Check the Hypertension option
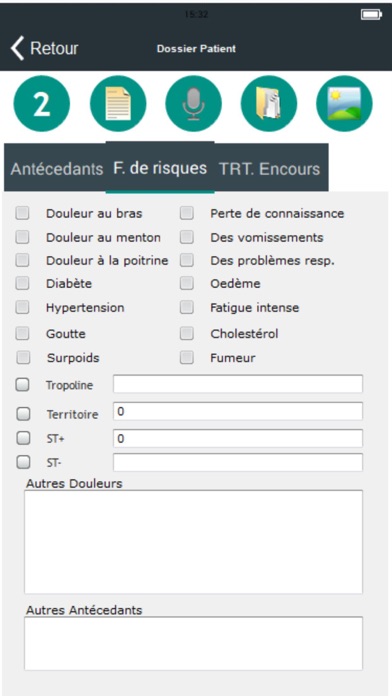The width and height of the screenshot is (392, 696). pos(22,307)
